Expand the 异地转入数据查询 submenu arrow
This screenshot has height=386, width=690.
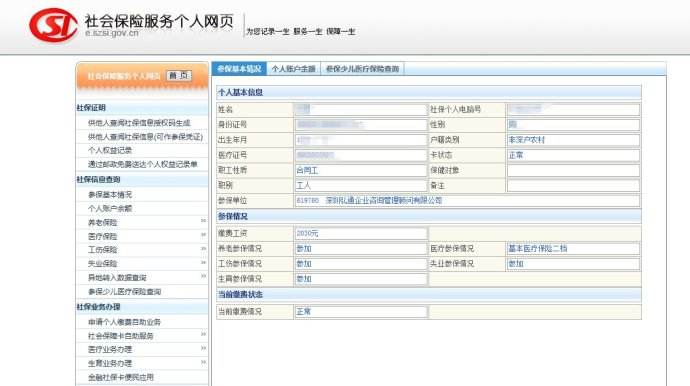pyautogui.click(x=203, y=276)
